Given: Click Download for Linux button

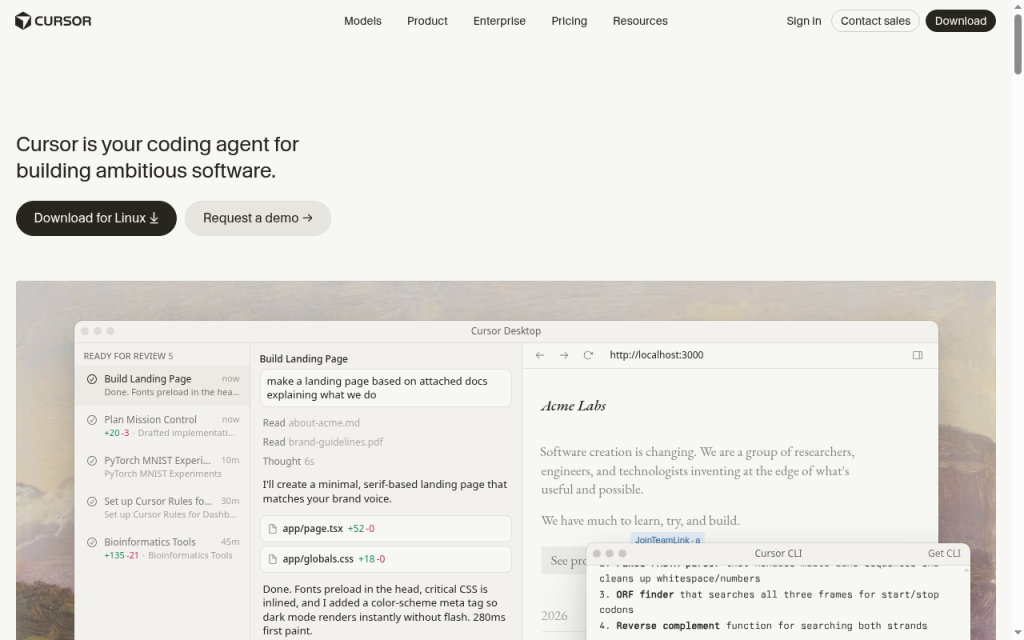Looking at the screenshot, I should pos(96,218).
